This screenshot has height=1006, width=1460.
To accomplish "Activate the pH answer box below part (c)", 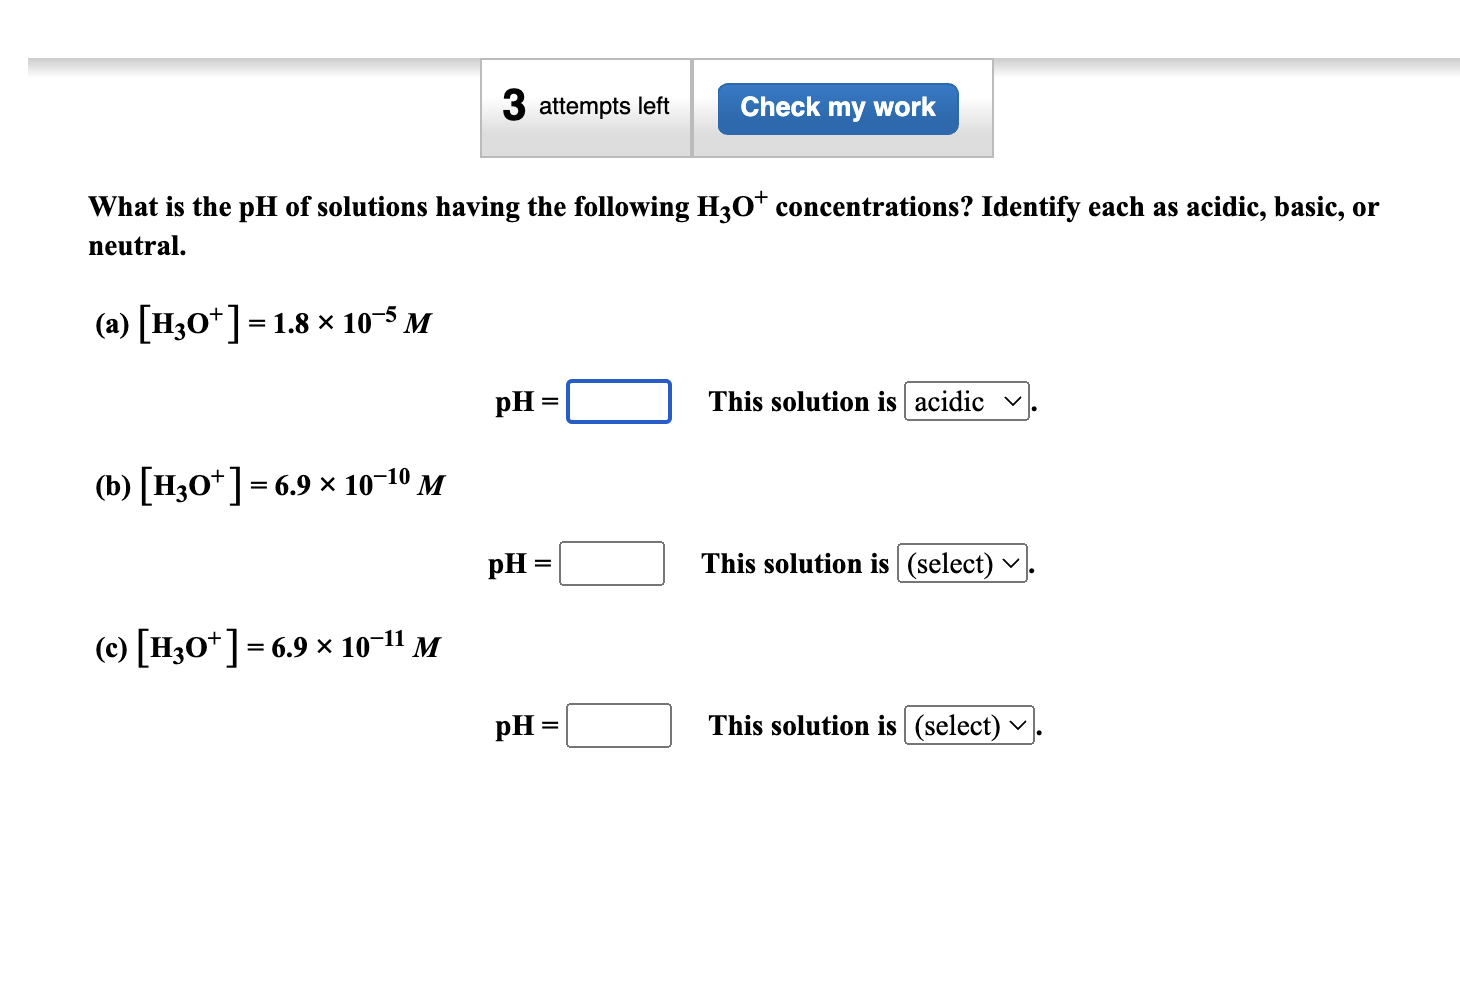I will click(x=618, y=725).
